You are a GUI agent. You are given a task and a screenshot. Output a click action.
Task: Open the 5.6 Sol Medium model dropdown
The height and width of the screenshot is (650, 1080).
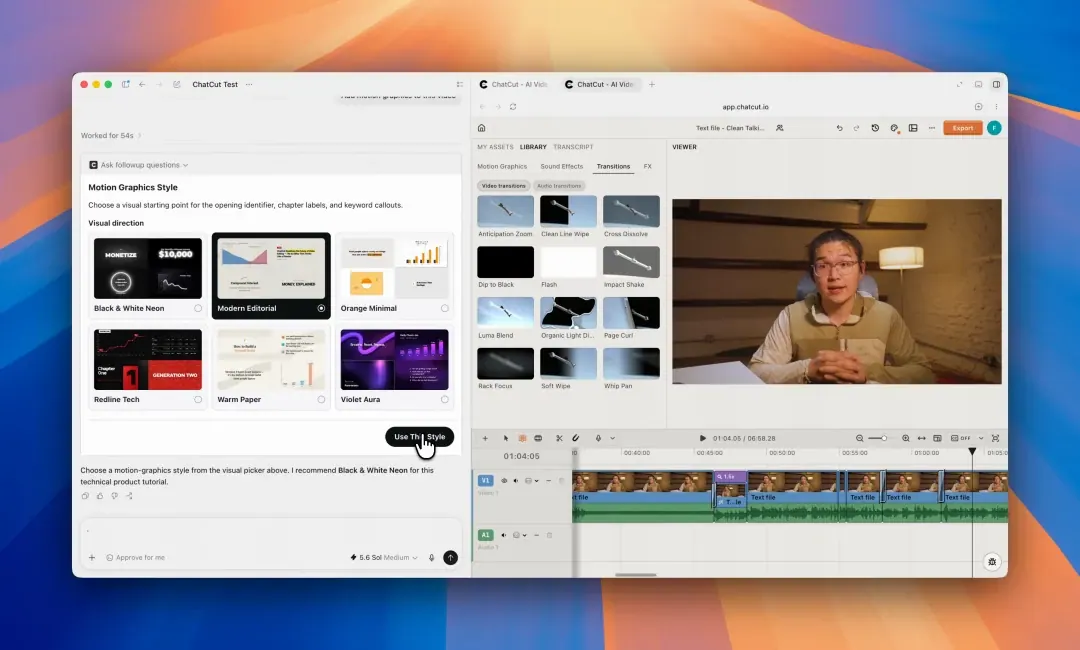[x=384, y=558]
